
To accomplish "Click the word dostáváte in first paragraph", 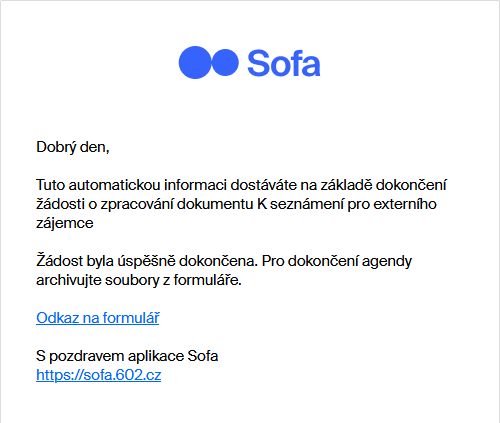I will coord(263,185).
